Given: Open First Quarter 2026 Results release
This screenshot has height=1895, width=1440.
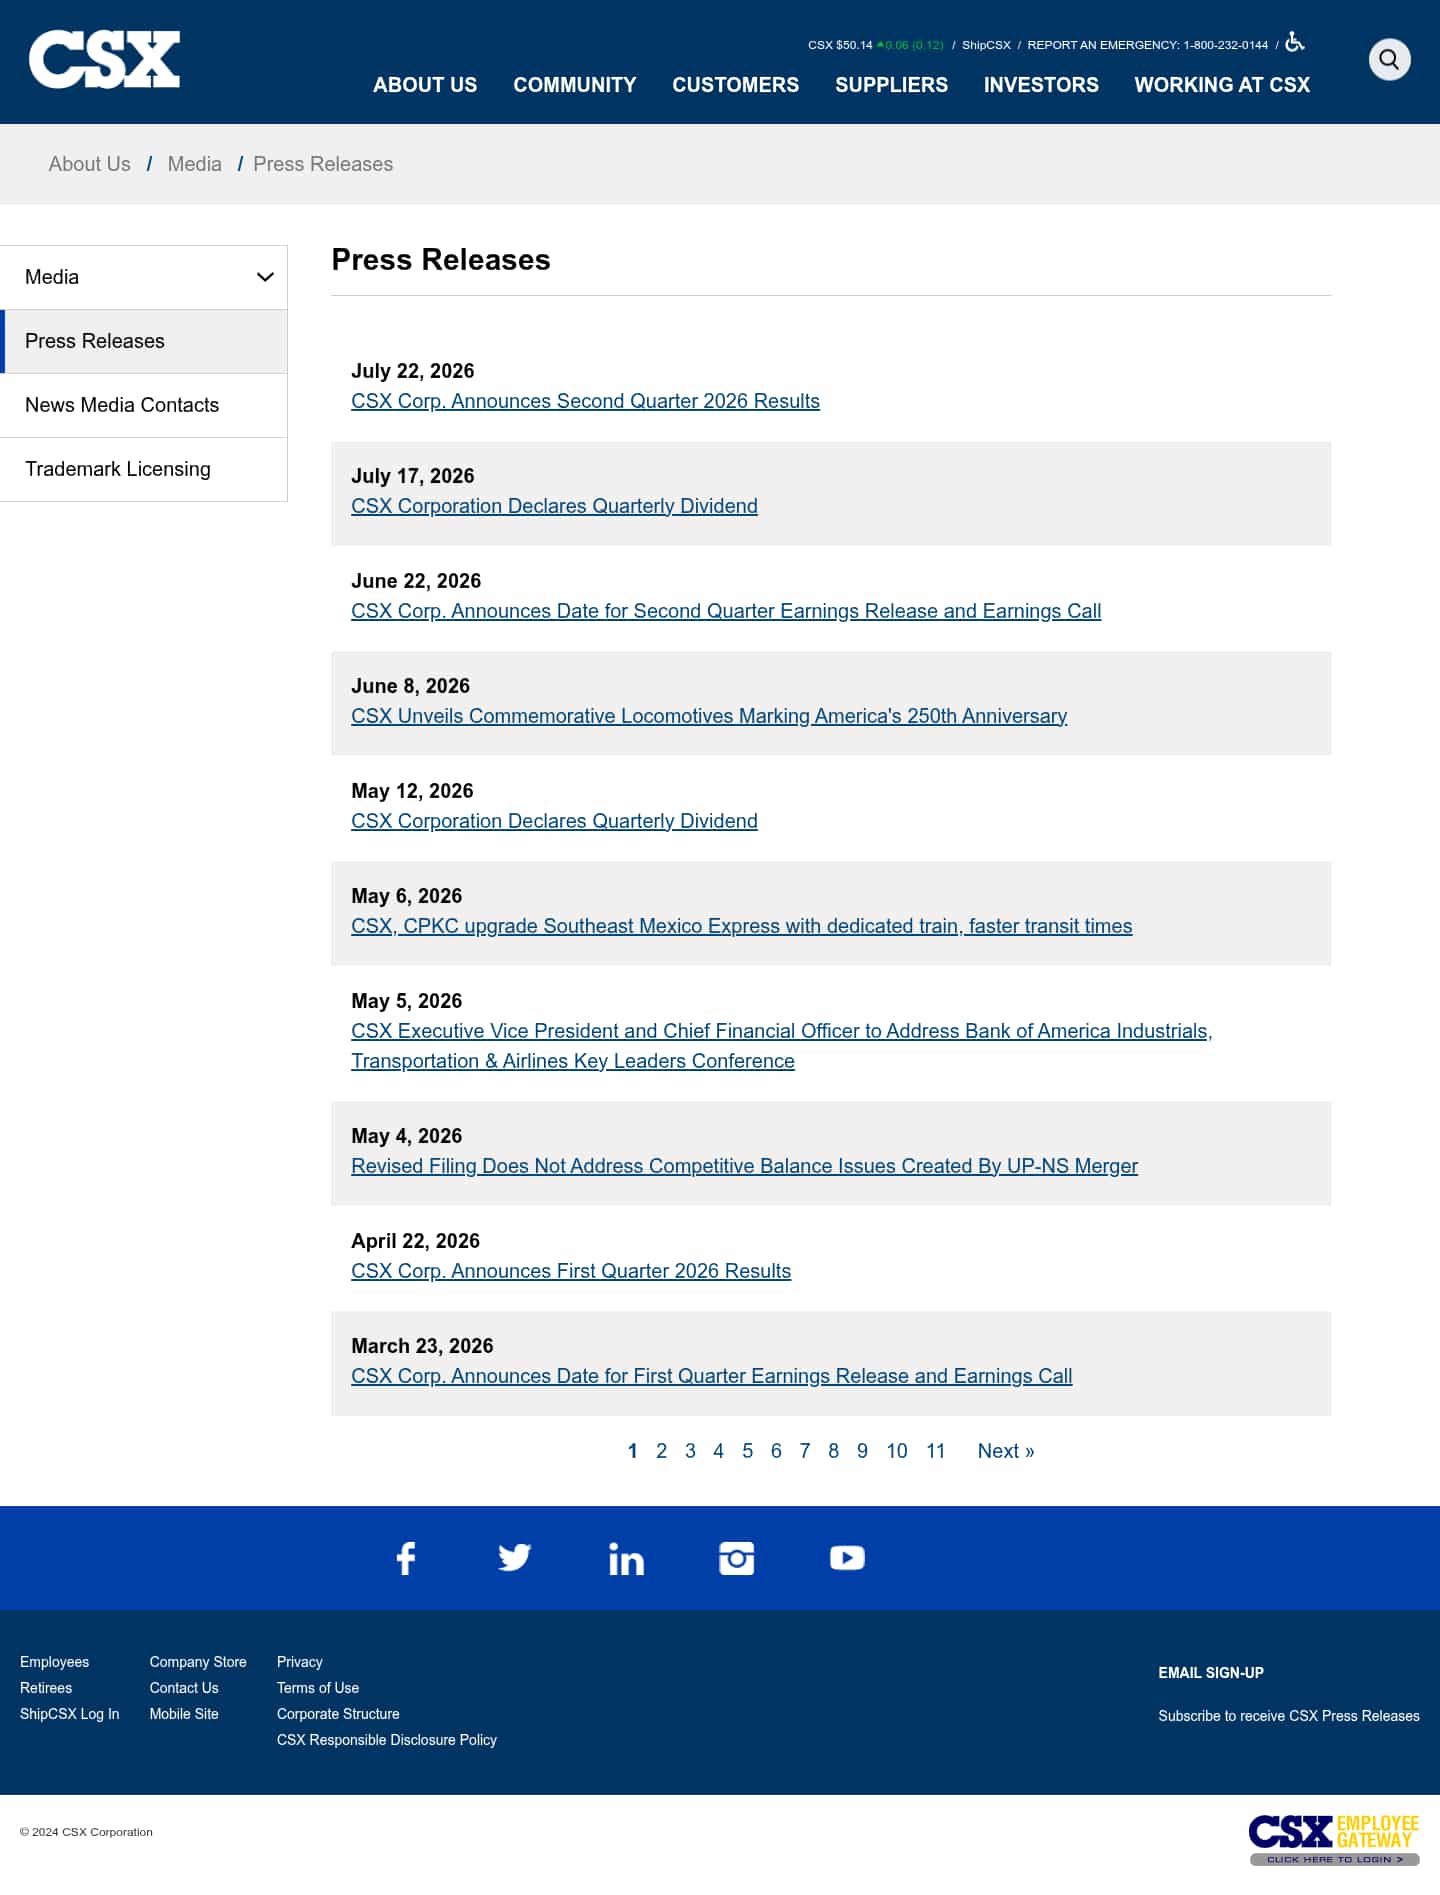Looking at the screenshot, I should click(571, 1271).
